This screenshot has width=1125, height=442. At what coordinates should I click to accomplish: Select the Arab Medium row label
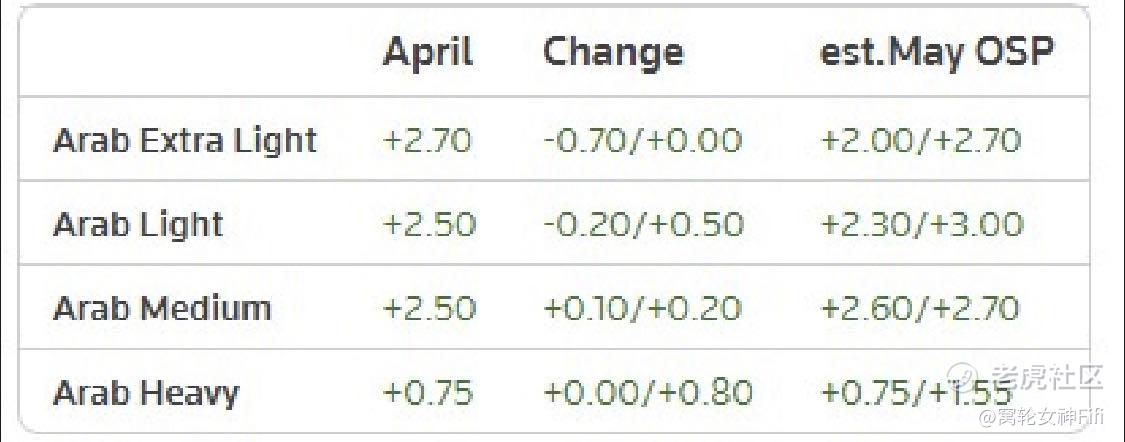point(163,309)
